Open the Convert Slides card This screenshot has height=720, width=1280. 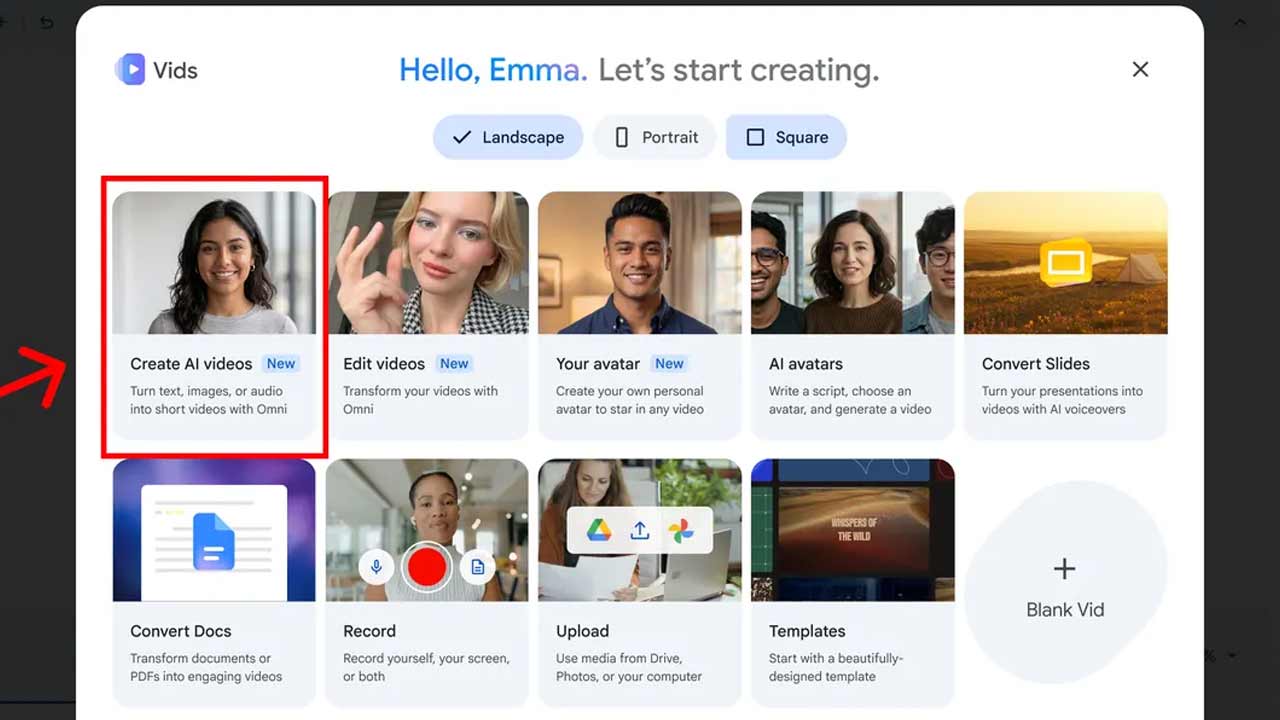(x=1066, y=315)
